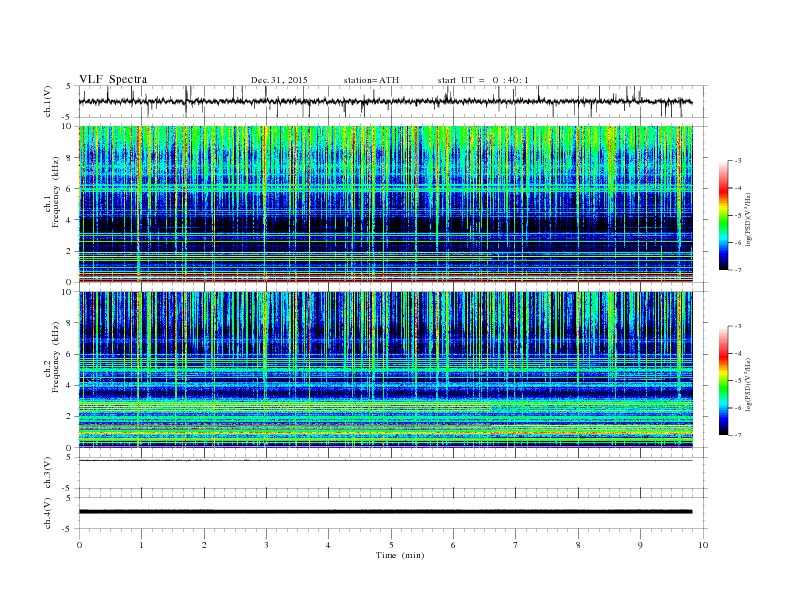The height and width of the screenshot is (612, 792).
Task: Click time axis tick label "5"
Action: click(x=391, y=545)
